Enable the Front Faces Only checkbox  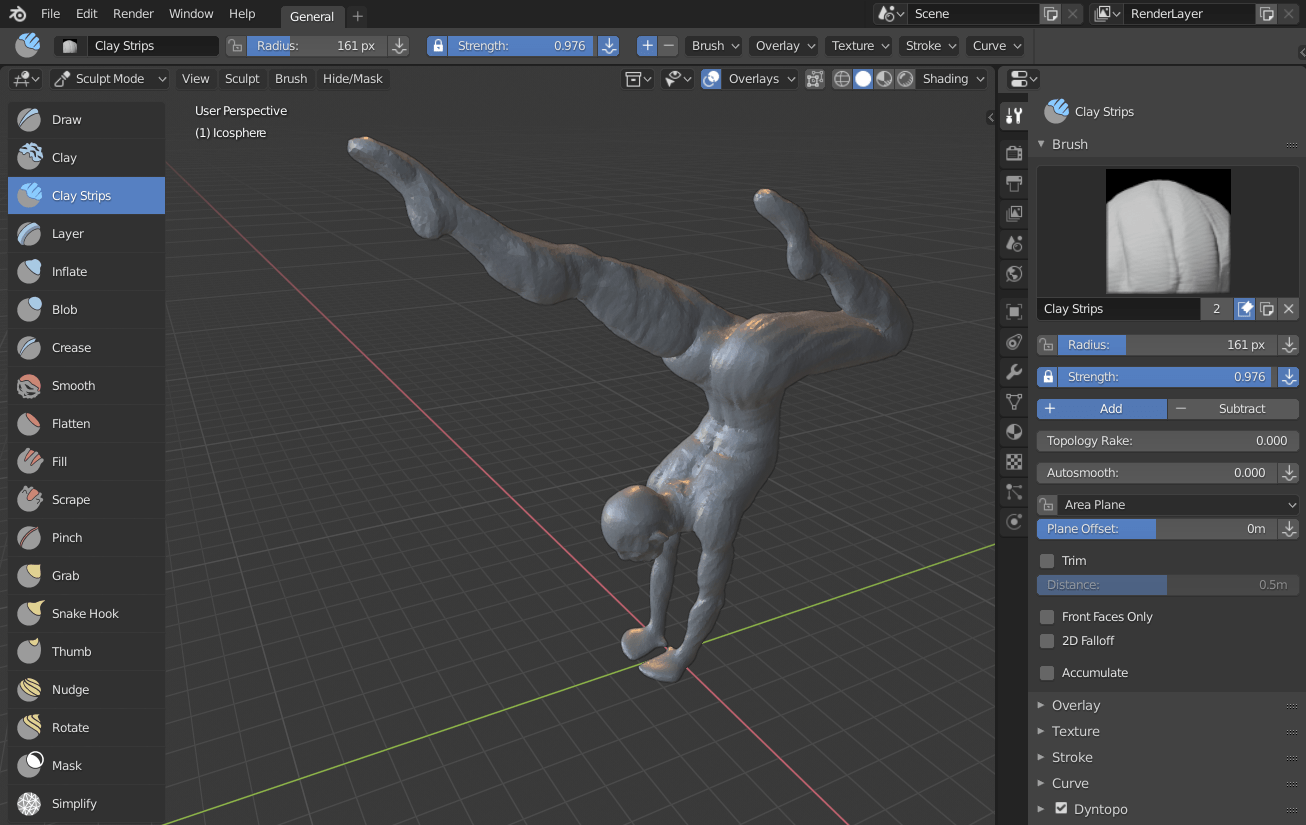pos(1047,617)
